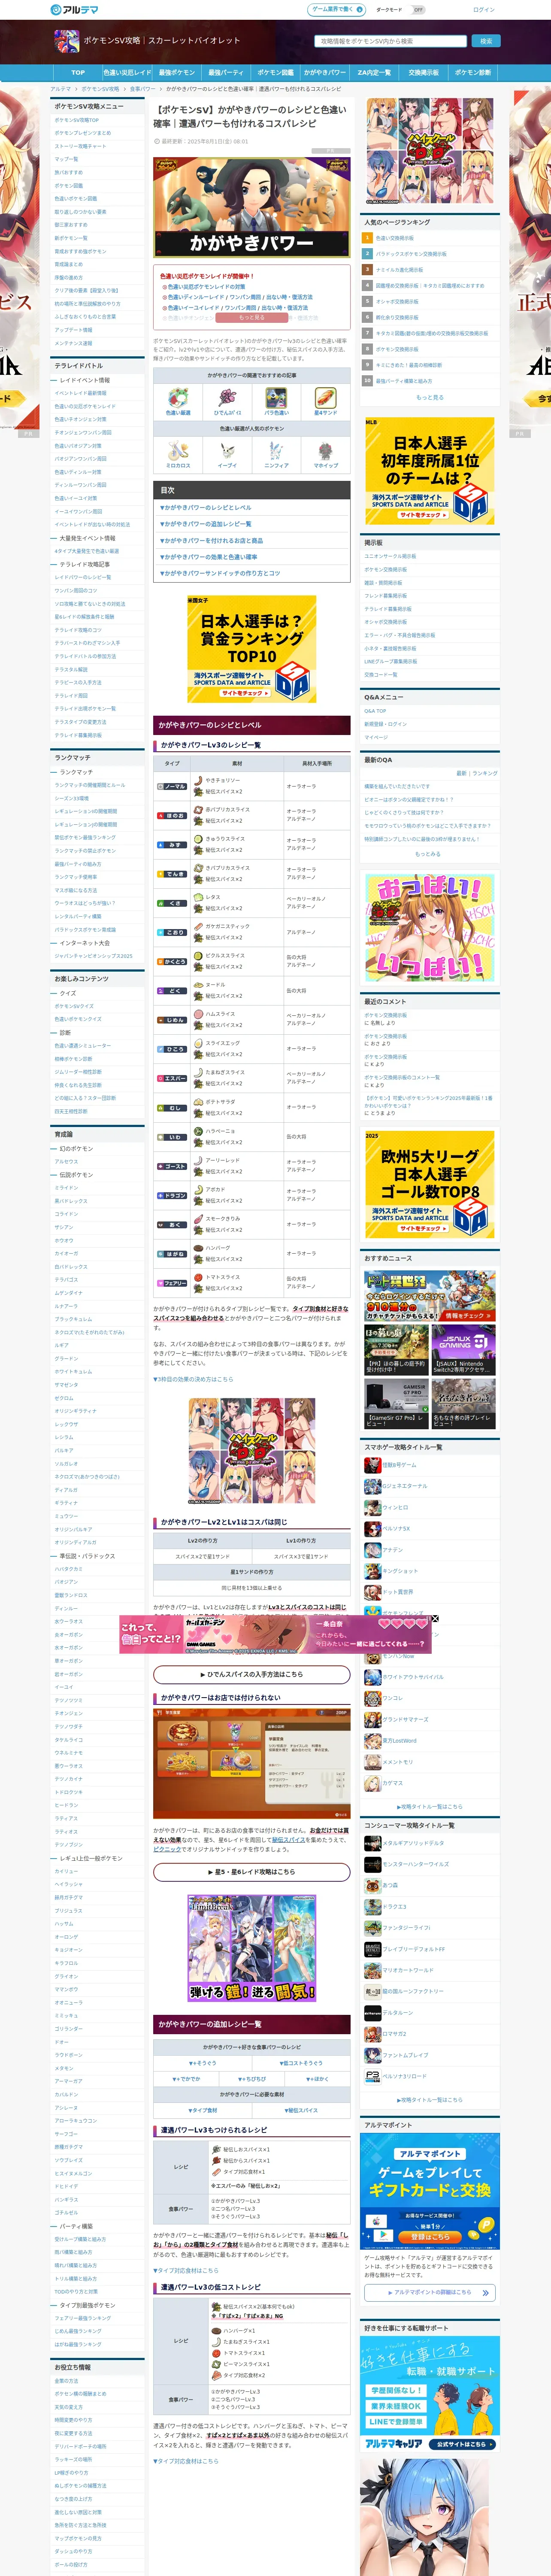Click the エスパー type badge in recipe table
This screenshot has width=551, height=2576.
172,1078
